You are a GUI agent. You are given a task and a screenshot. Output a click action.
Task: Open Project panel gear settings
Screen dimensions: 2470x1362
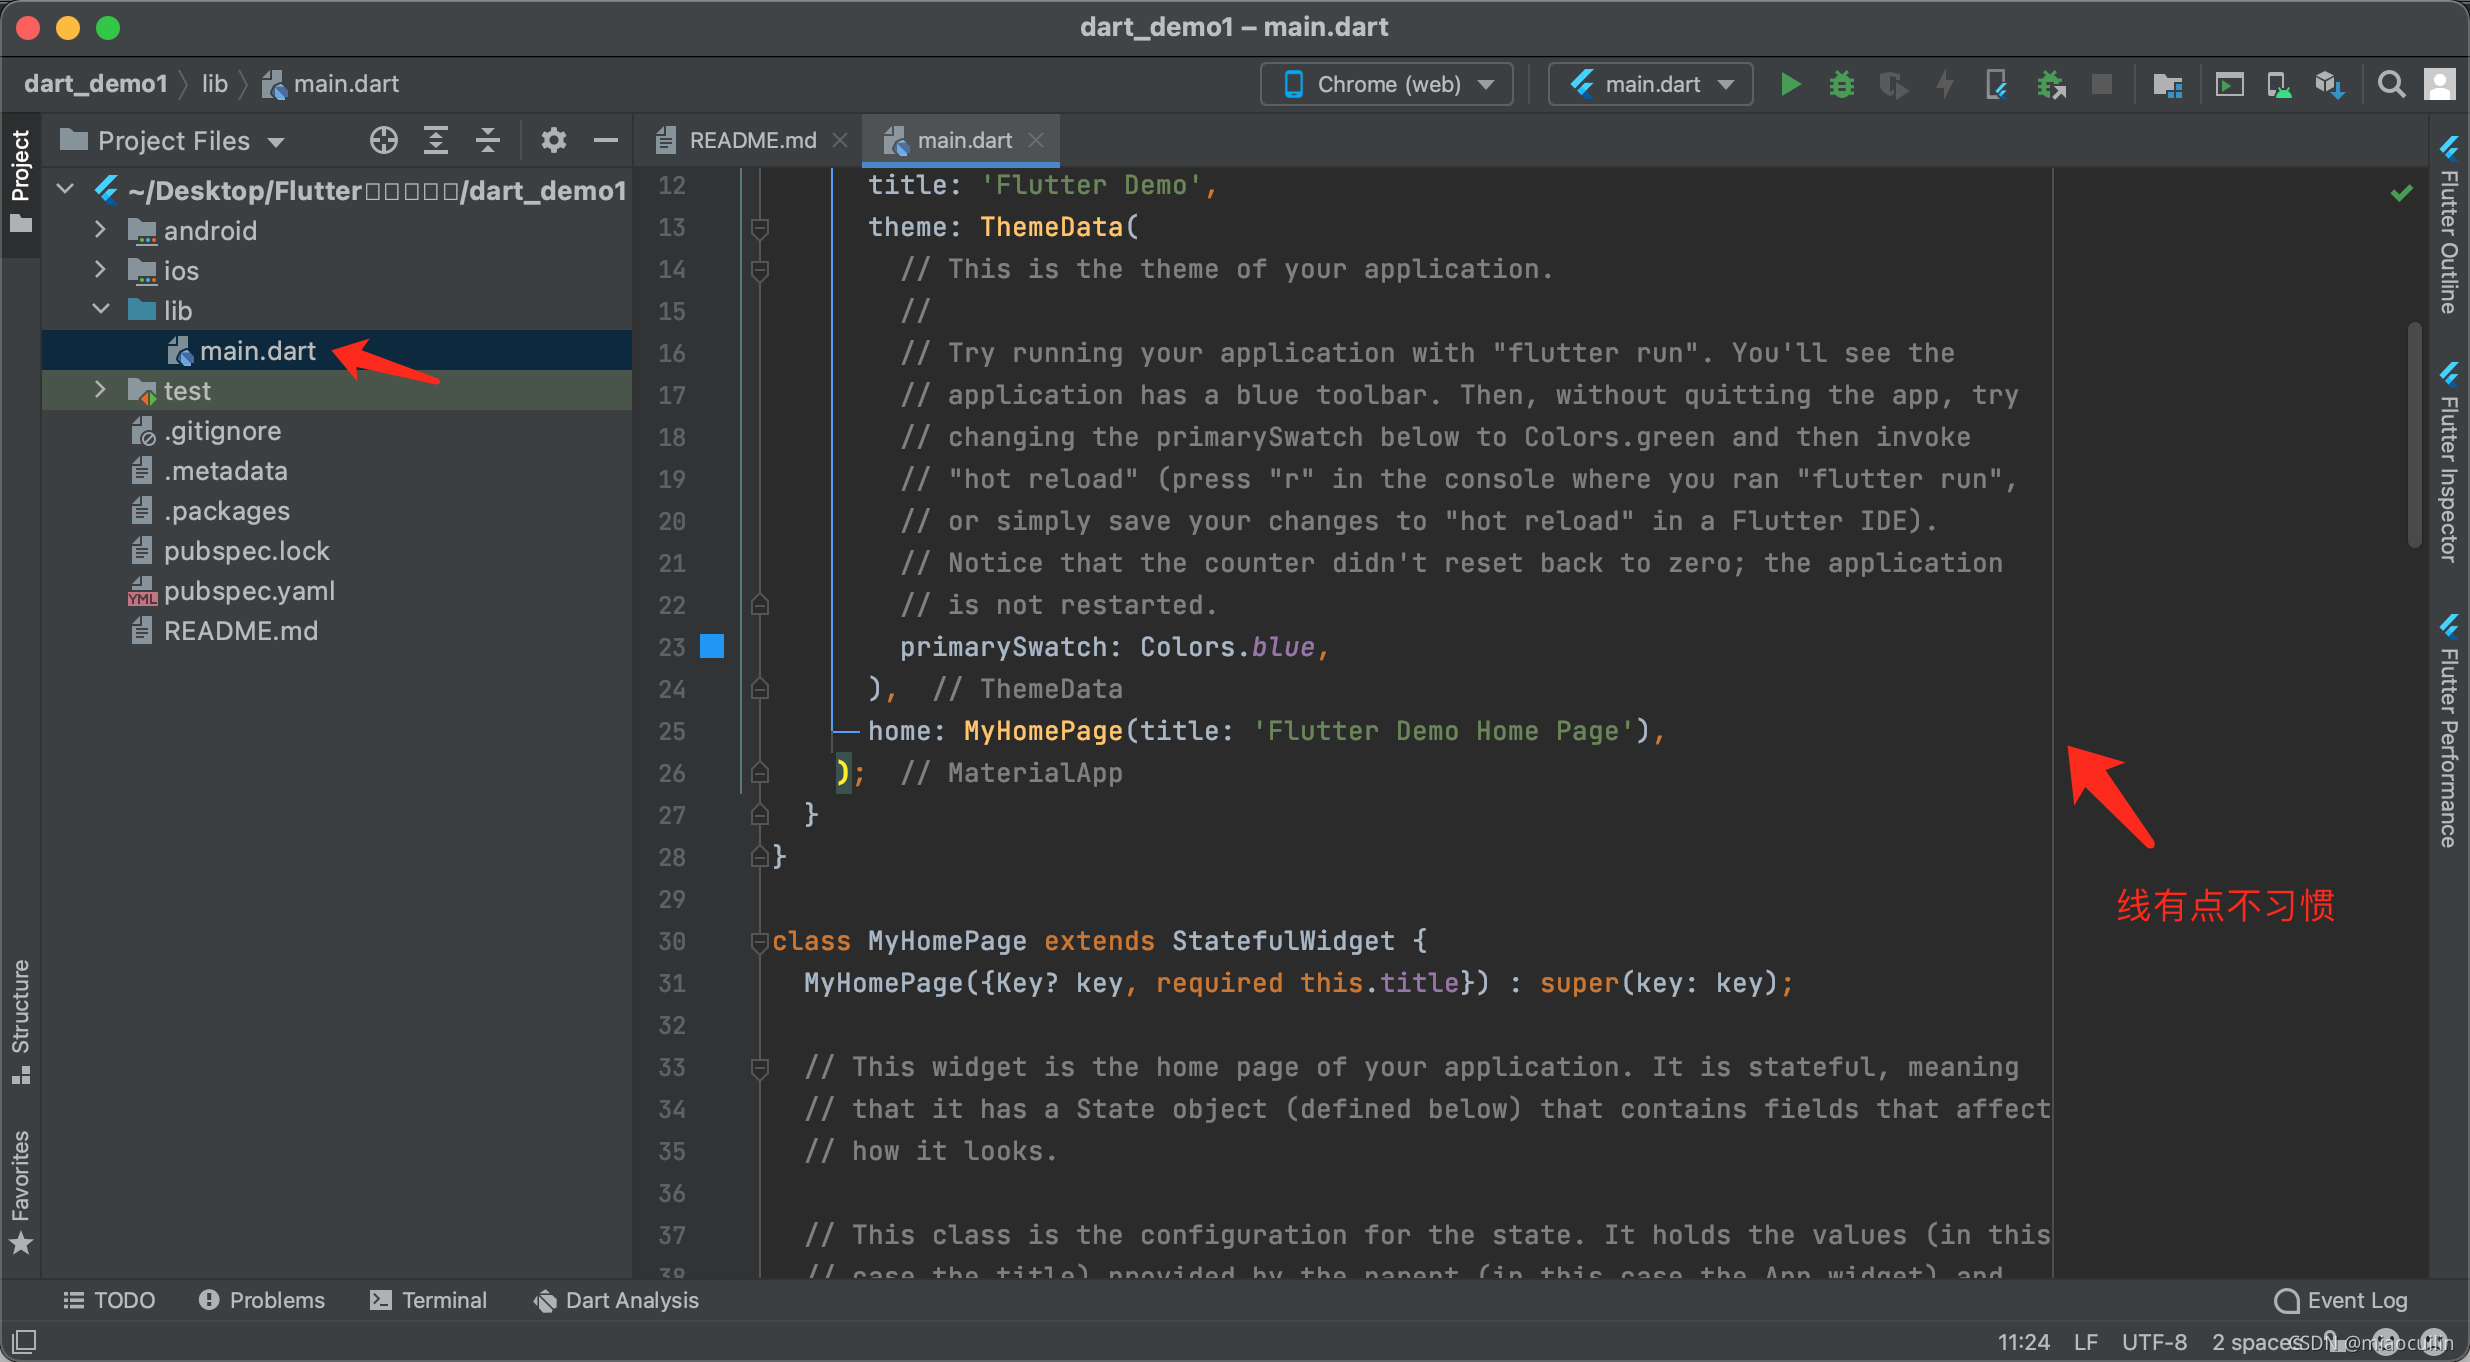pyautogui.click(x=553, y=141)
